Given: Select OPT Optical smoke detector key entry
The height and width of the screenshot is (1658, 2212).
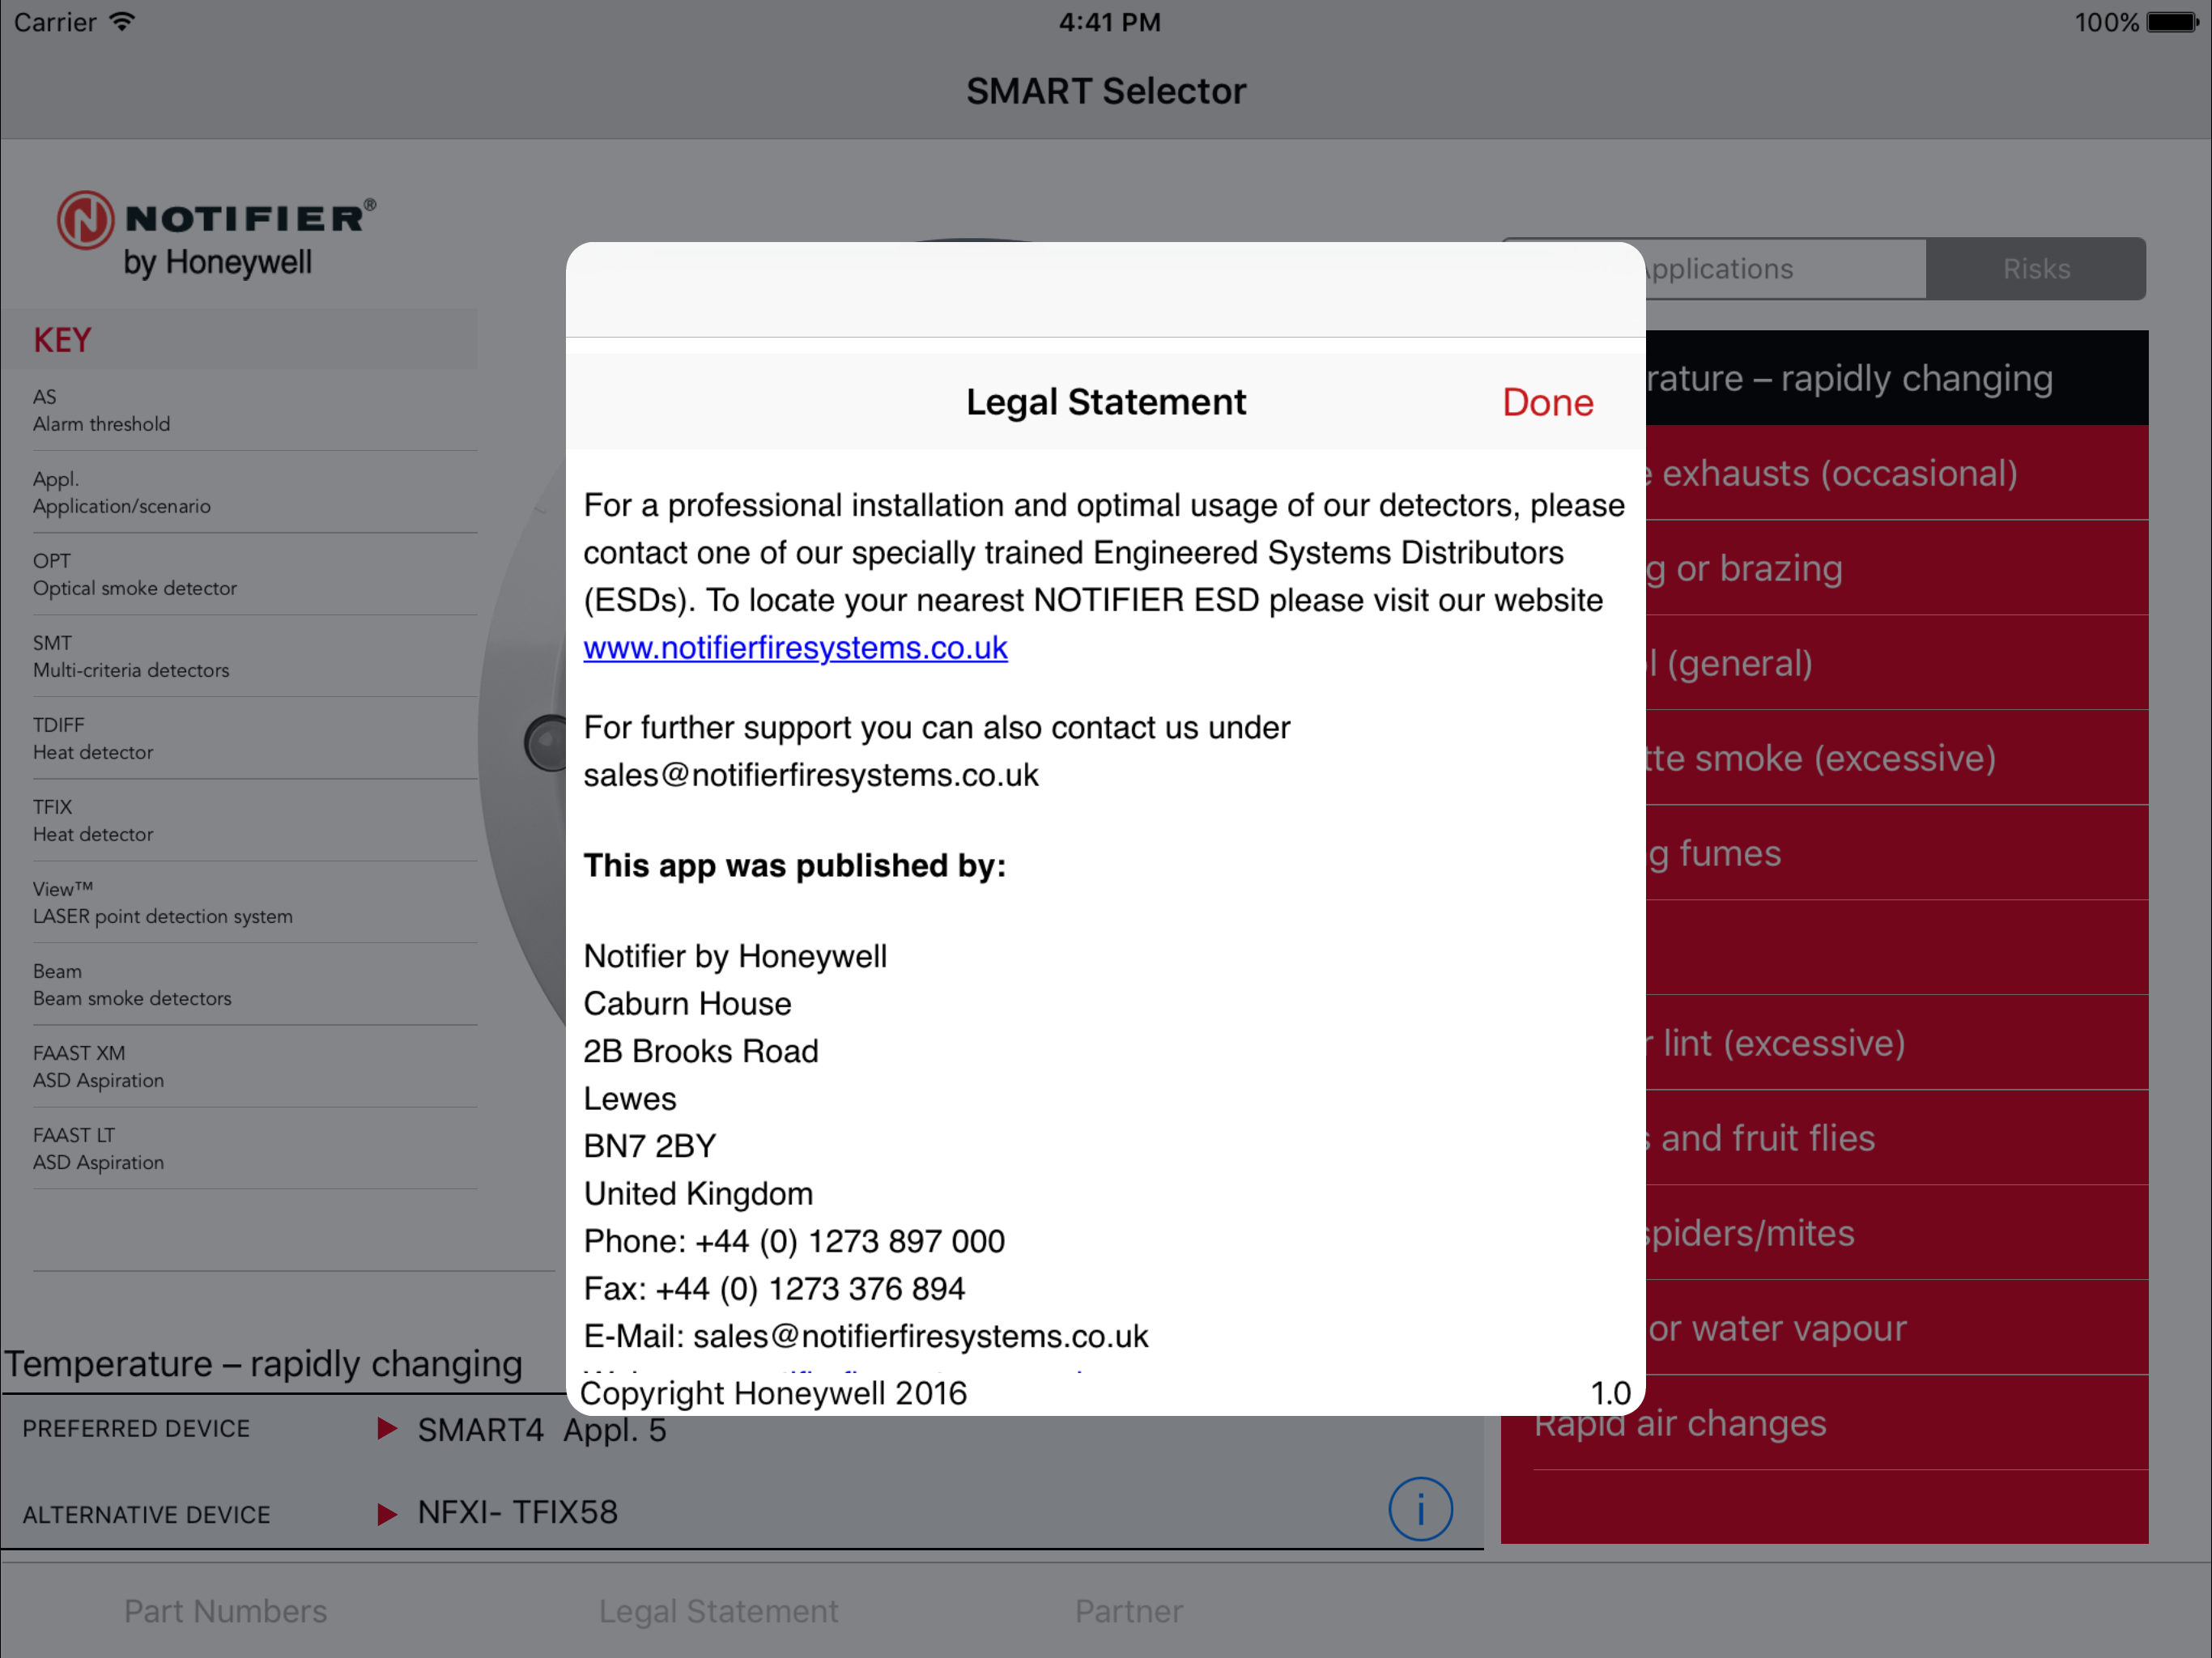Looking at the screenshot, I should [x=135, y=575].
